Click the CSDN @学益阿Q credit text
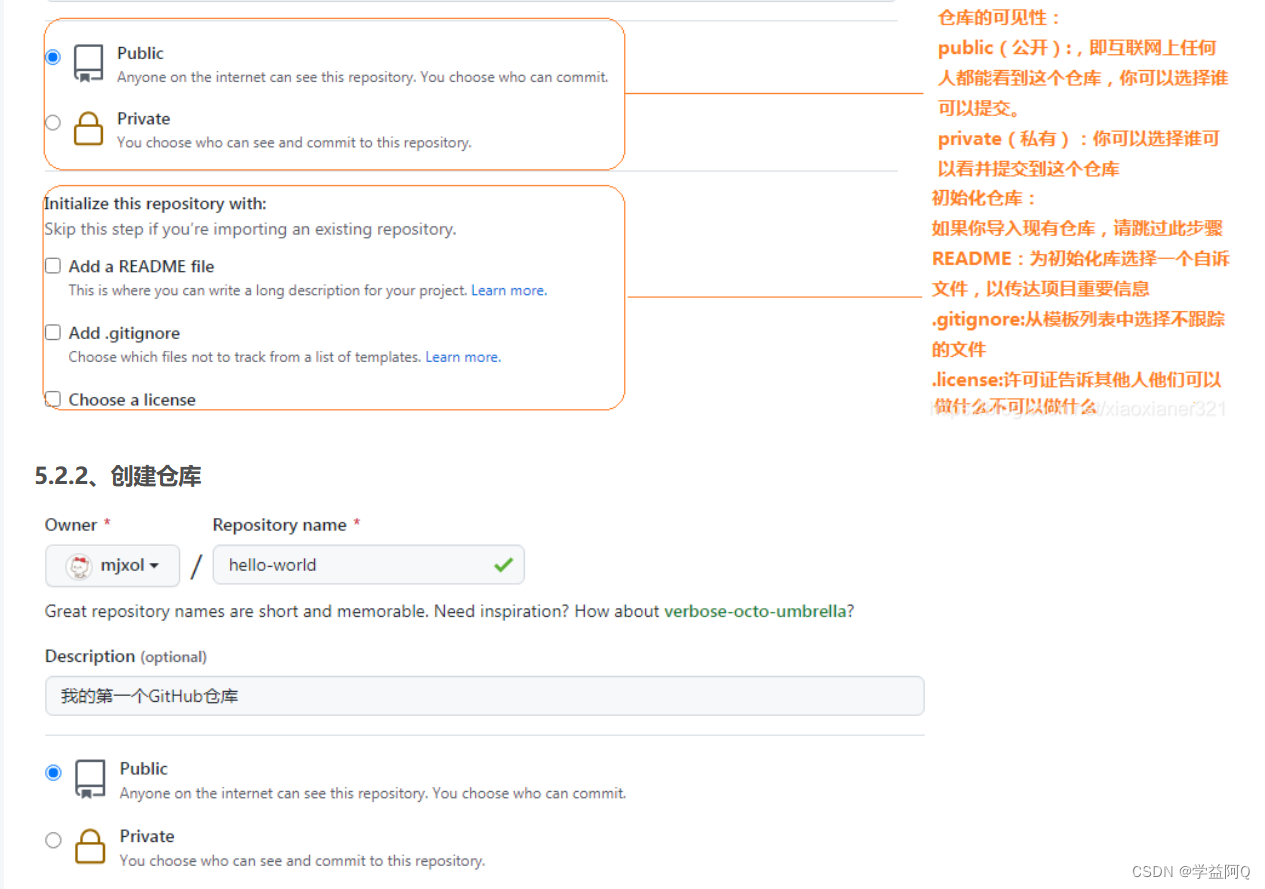 click(x=1193, y=871)
